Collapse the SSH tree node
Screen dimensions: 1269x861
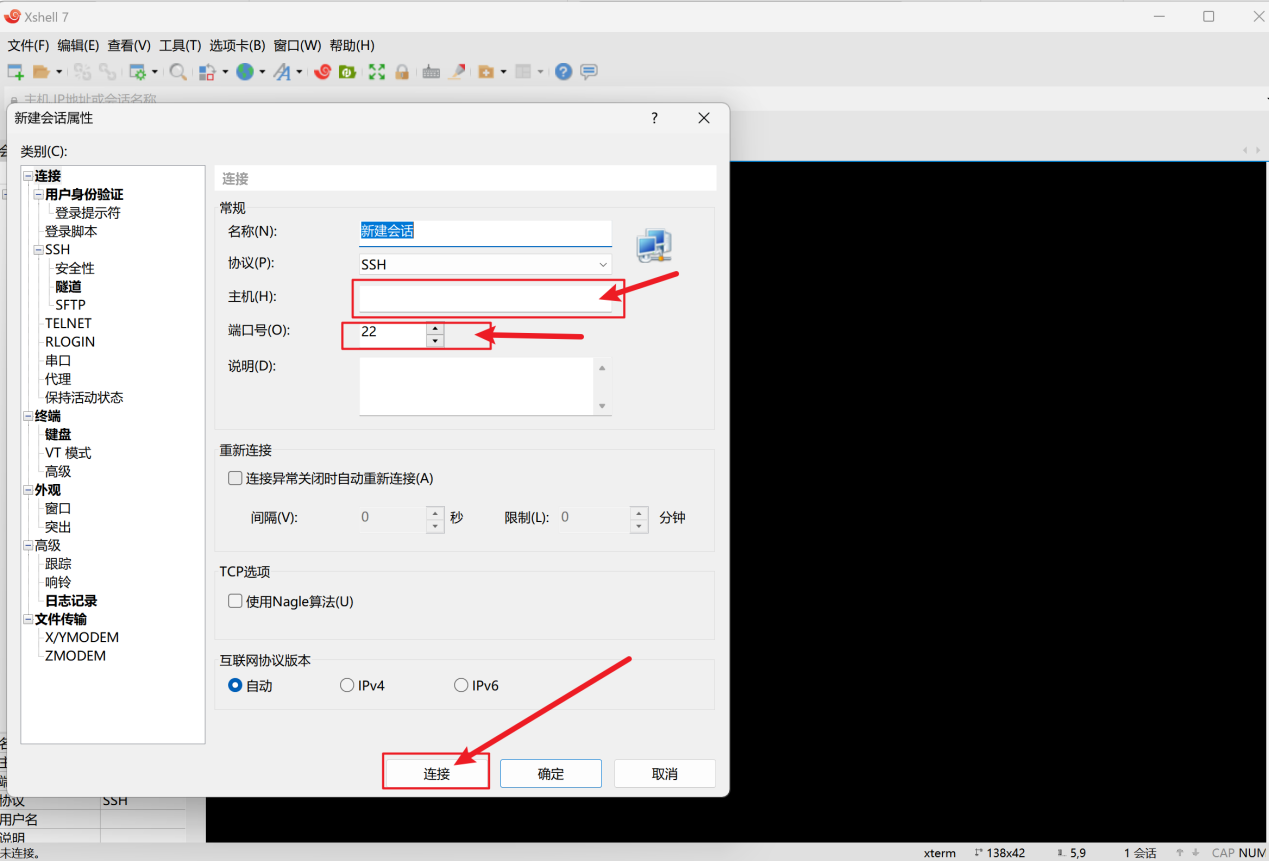pos(38,250)
